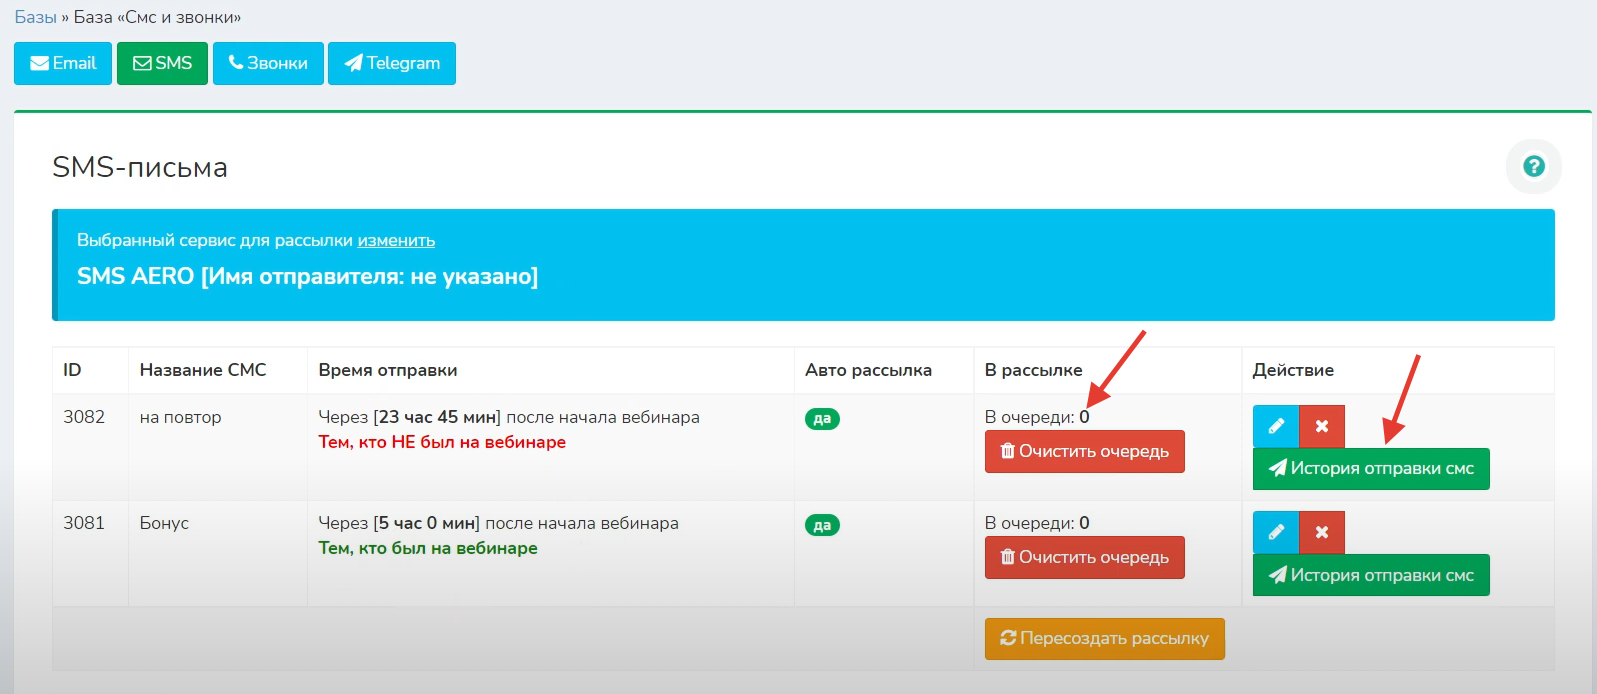Switch to the SMS tab
The height and width of the screenshot is (694, 1597).
pos(162,63)
